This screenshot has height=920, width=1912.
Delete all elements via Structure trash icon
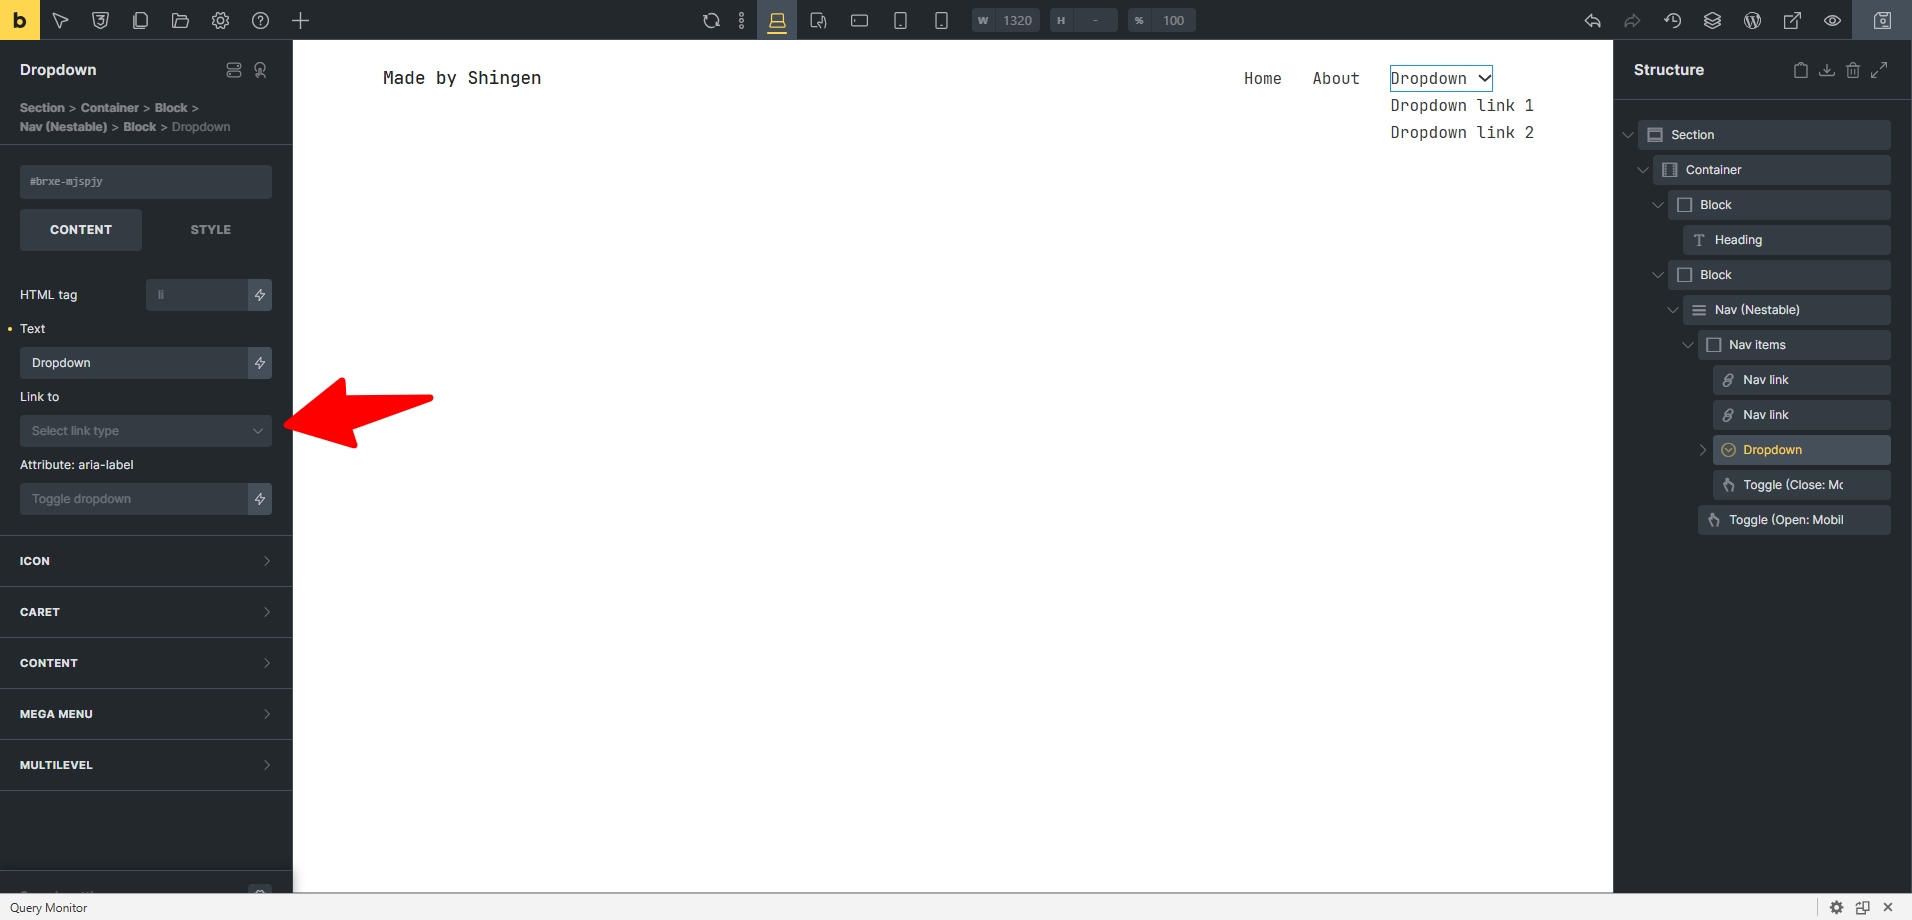pyautogui.click(x=1852, y=70)
